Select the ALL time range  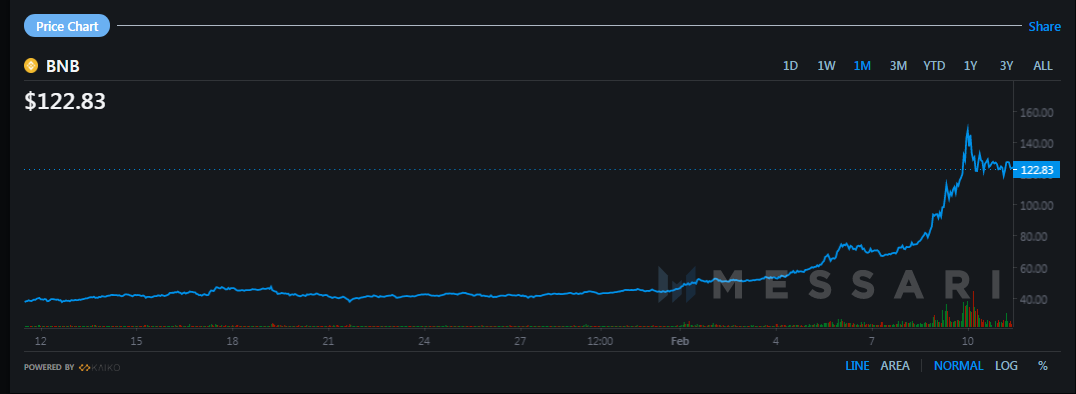pyautogui.click(x=1042, y=66)
